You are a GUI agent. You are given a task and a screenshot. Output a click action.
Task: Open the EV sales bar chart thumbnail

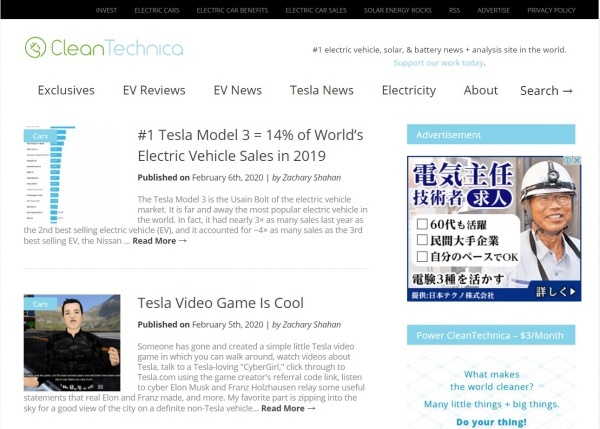point(72,174)
